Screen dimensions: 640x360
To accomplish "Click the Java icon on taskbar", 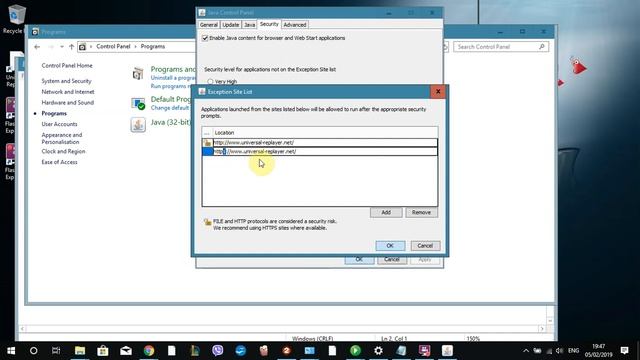I will pyautogui.click(x=447, y=351).
